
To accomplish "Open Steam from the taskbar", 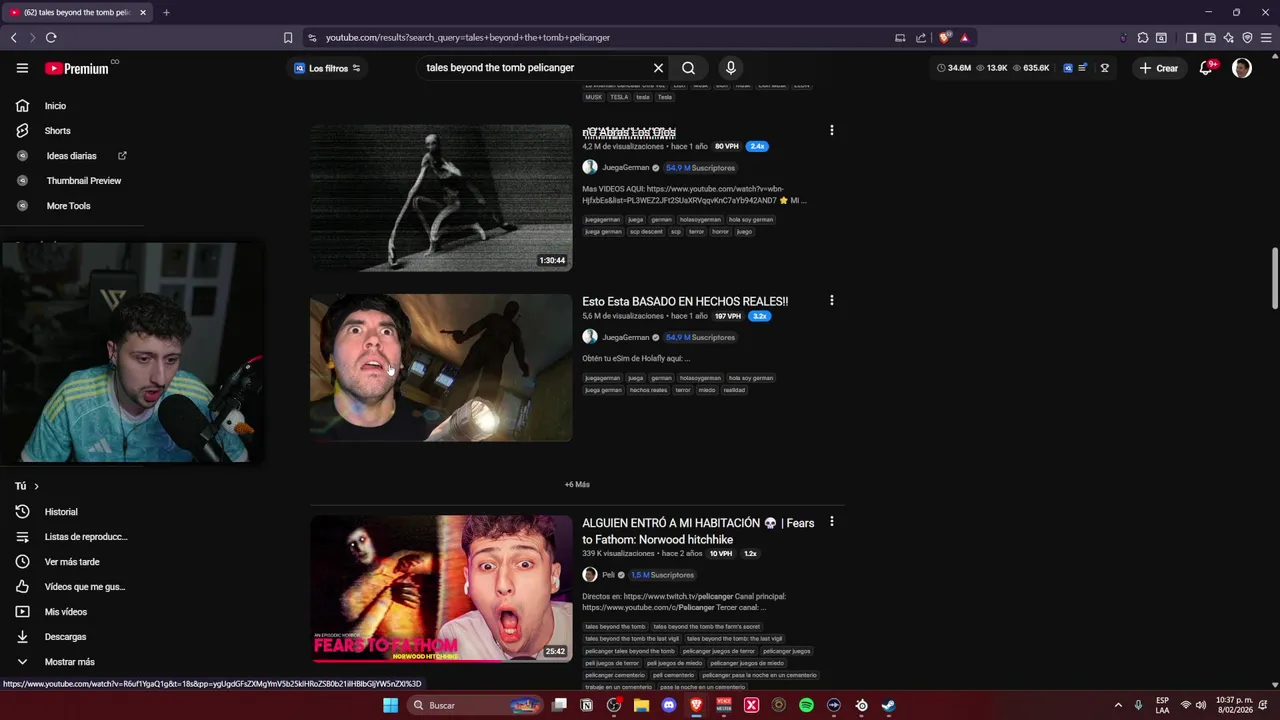I will pos(888,706).
